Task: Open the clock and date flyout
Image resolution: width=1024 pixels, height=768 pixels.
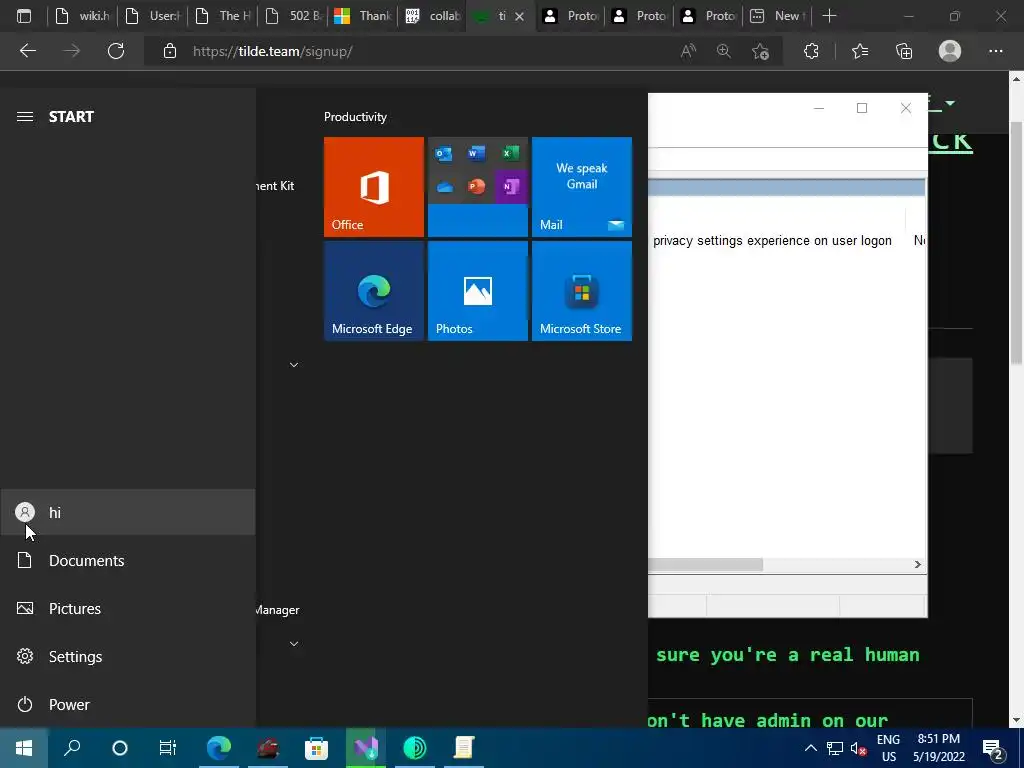Action: 938,748
